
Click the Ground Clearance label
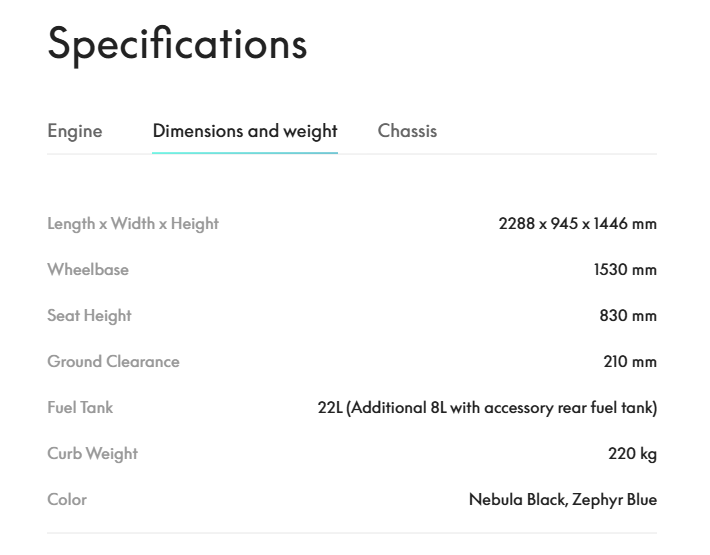point(113,361)
